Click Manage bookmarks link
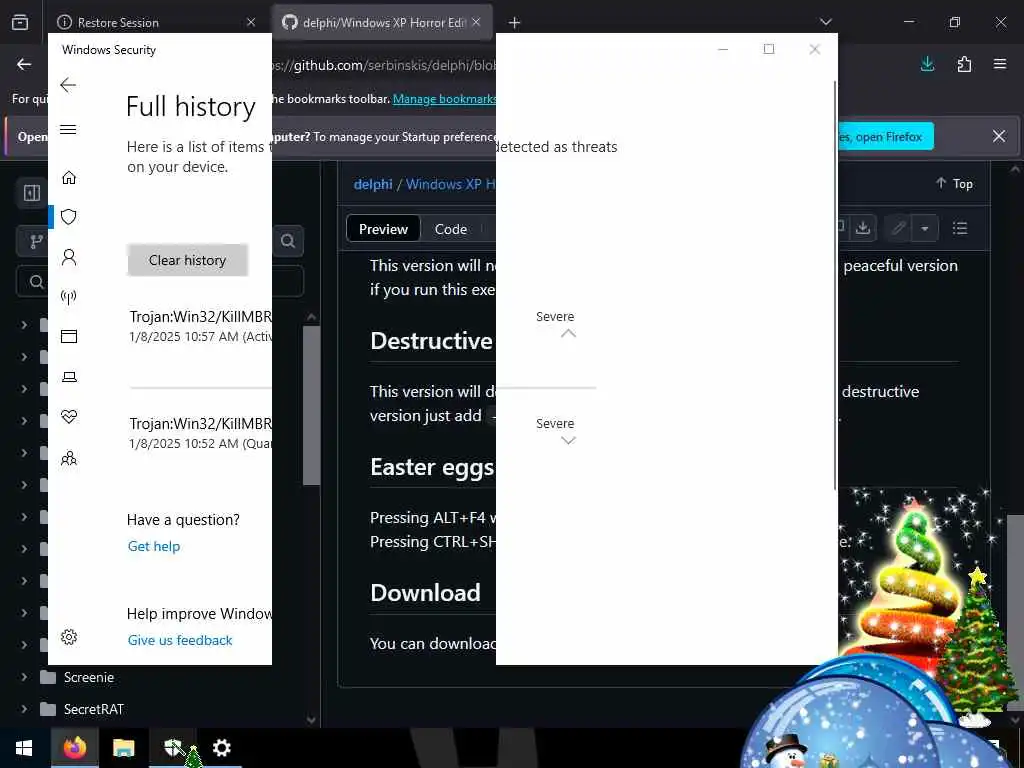 pos(444,99)
